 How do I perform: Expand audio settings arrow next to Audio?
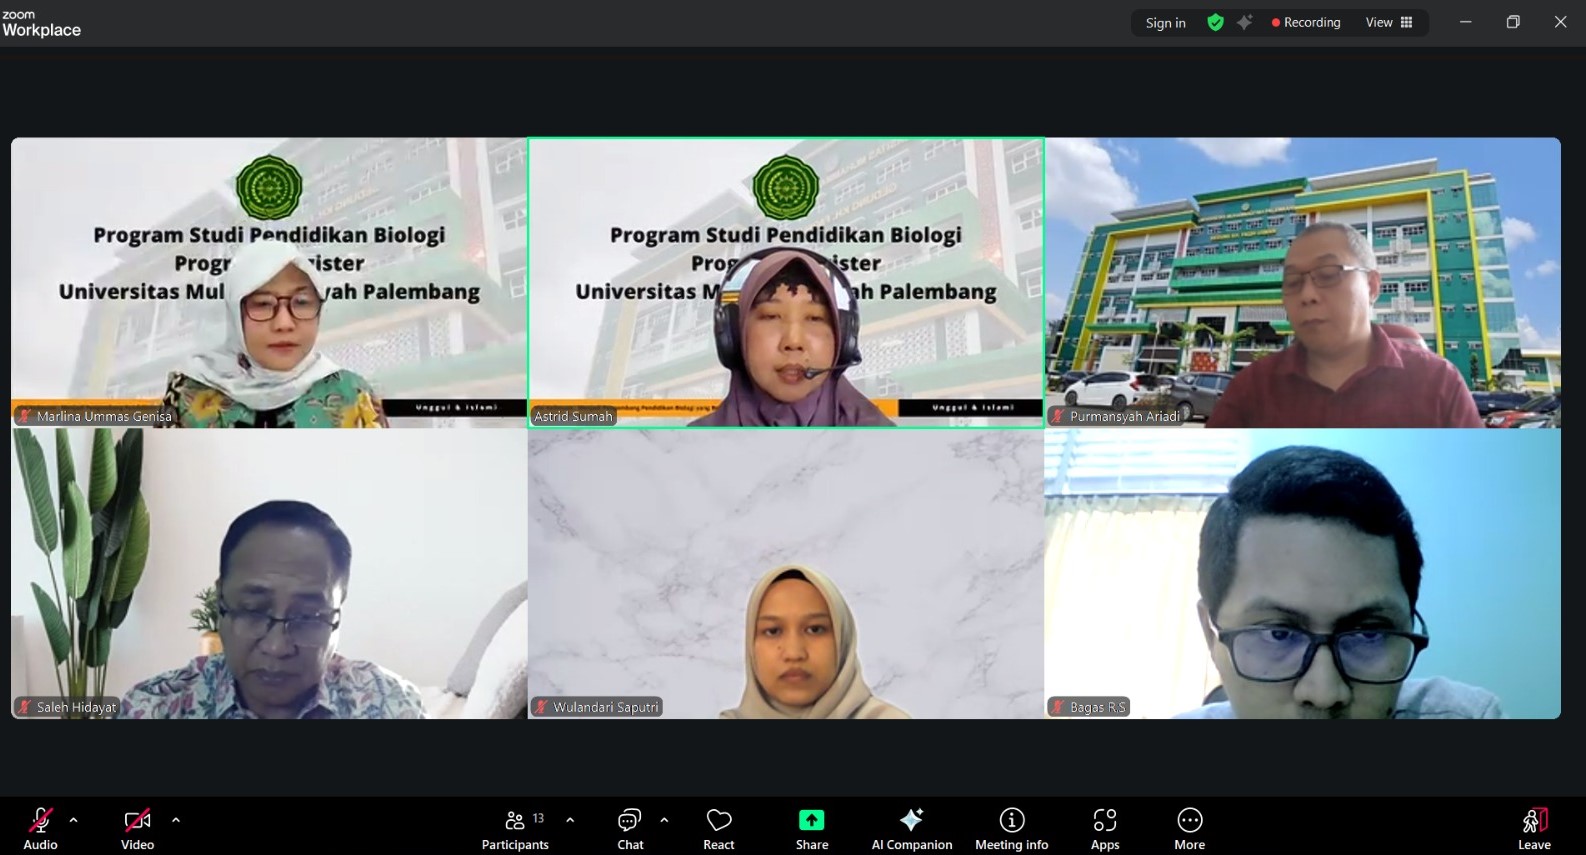click(x=74, y=820)
